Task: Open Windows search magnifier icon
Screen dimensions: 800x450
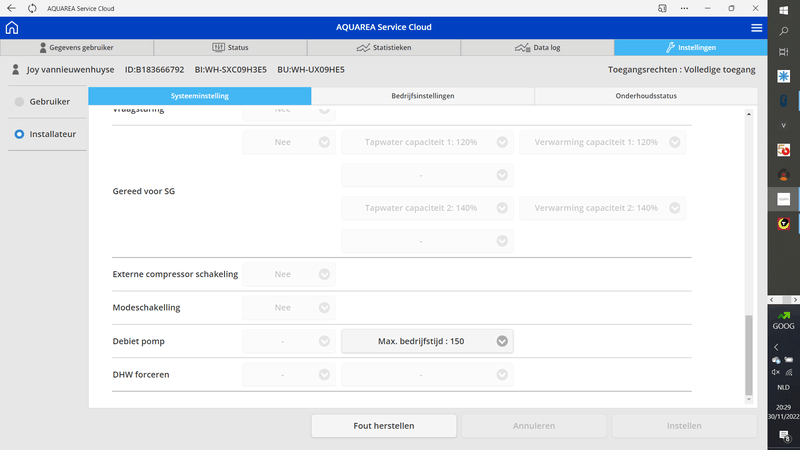Action: [x=784, y=31]
